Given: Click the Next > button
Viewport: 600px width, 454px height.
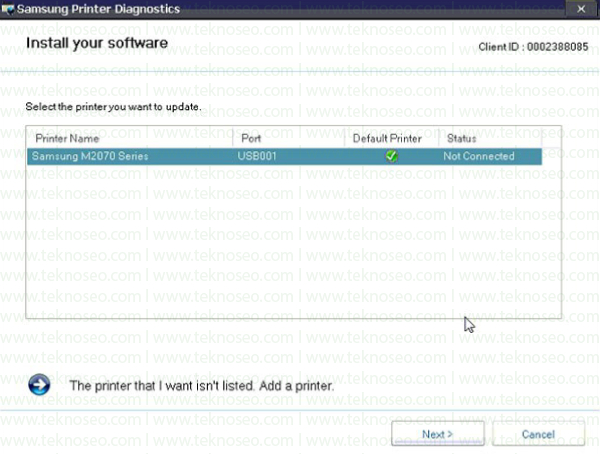Looking at the screenshot, I should [x=438, y=434].
